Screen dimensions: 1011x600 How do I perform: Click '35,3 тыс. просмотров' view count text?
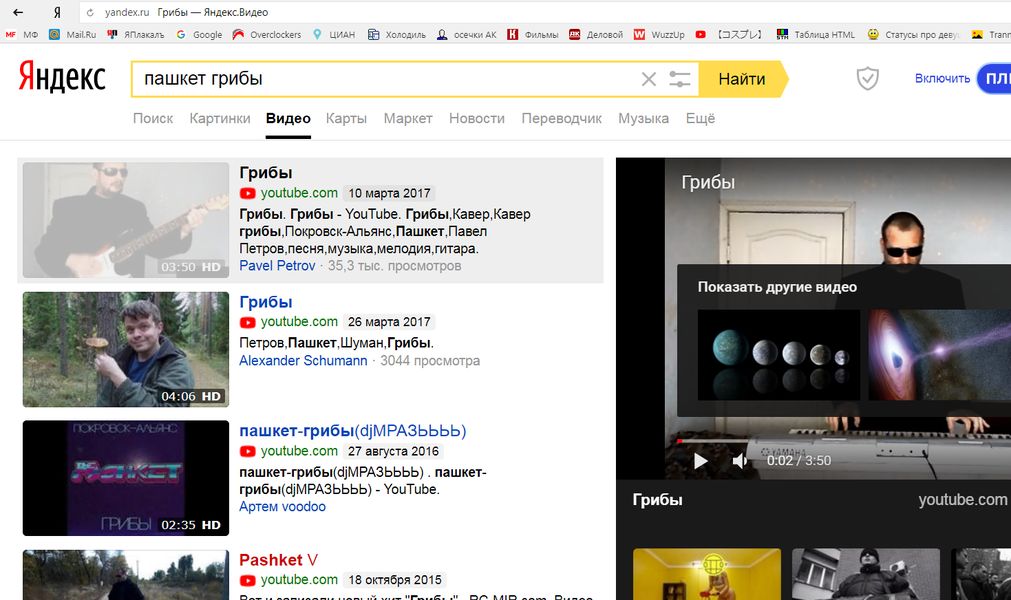pyautogui.click(x=395, y=266)
